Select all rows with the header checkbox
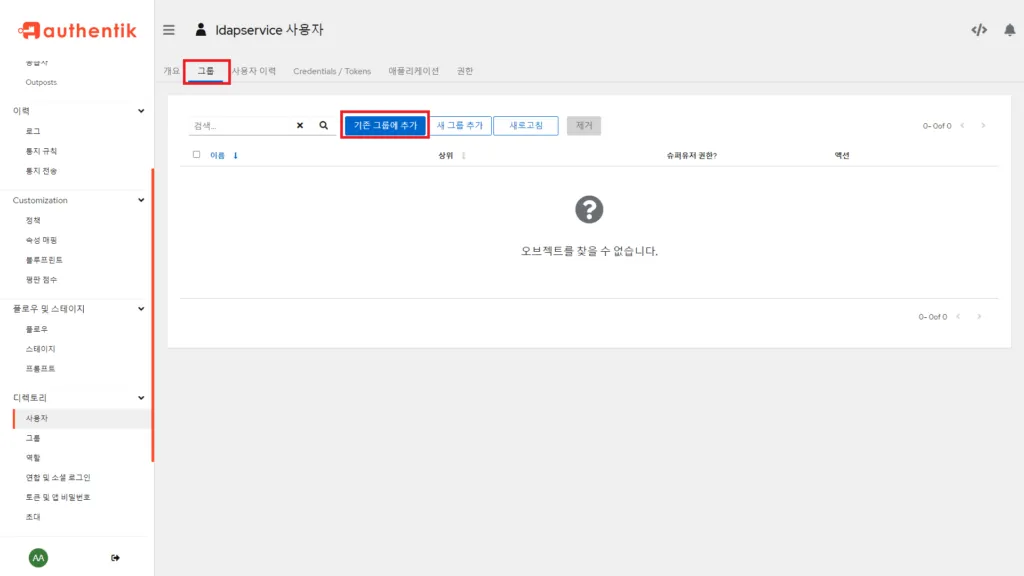The image size is (1024, 576). (x=196, y=154)
